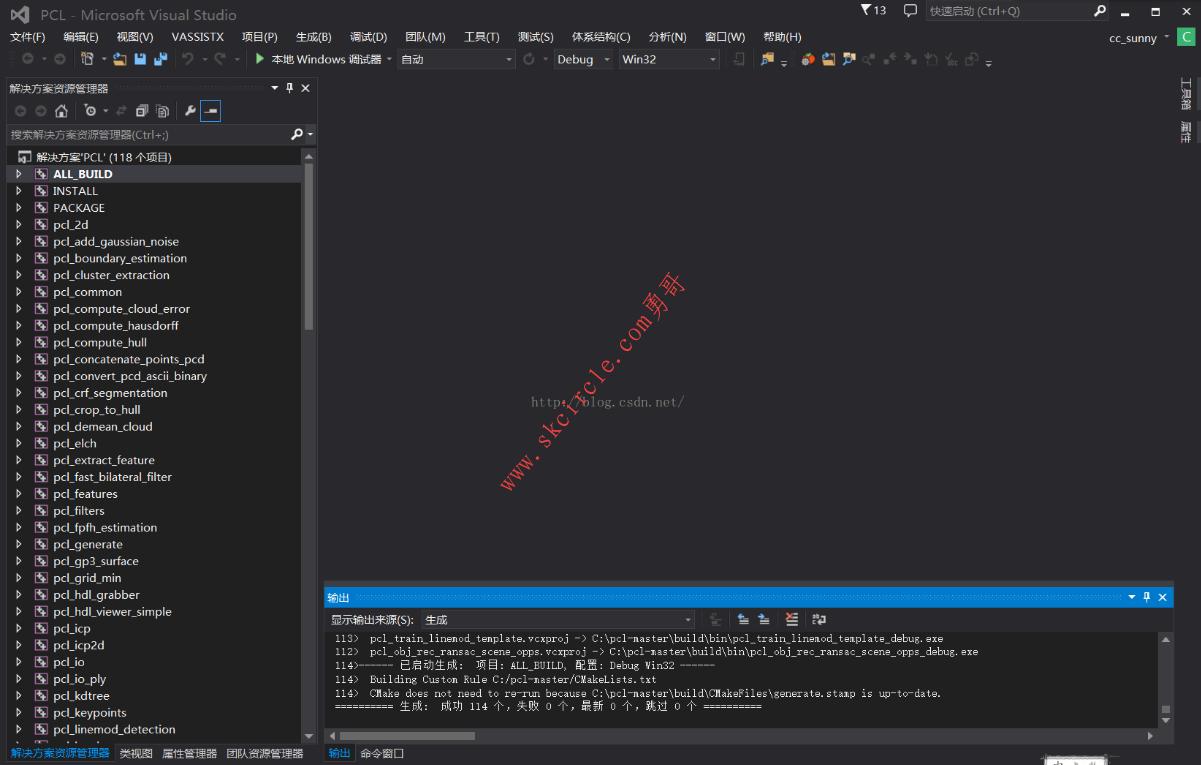This screenshot has width=1201, height=765.
Task: Switch to the 团队资源管理器 tab
Action: [264, 753]
